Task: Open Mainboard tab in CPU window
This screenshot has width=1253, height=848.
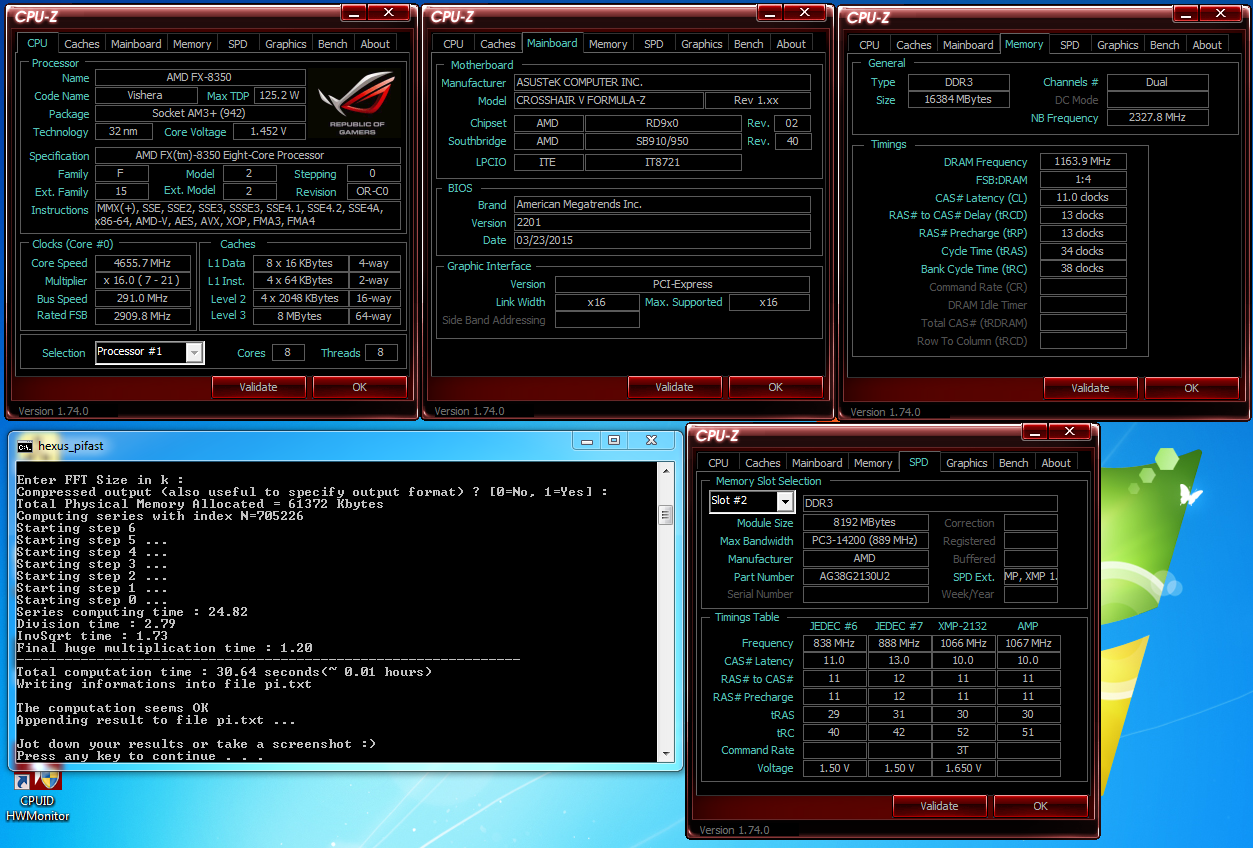Action: [136, 44]
